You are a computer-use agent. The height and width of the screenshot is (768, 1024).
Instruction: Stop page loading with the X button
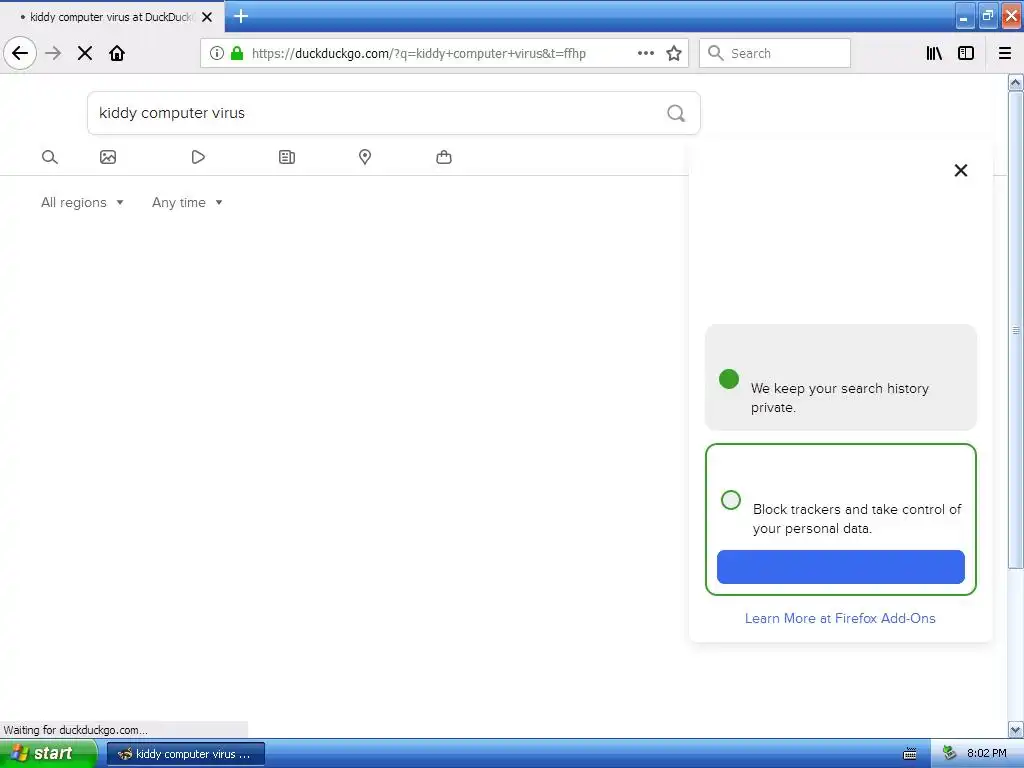coord(85,53)
